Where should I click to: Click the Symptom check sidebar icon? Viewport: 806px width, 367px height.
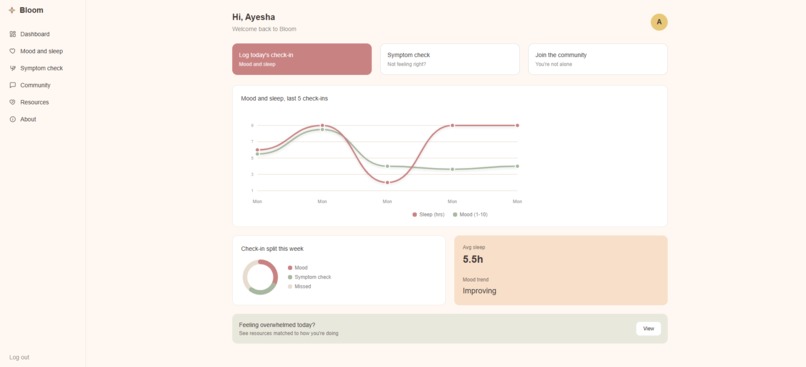(13, 68)
